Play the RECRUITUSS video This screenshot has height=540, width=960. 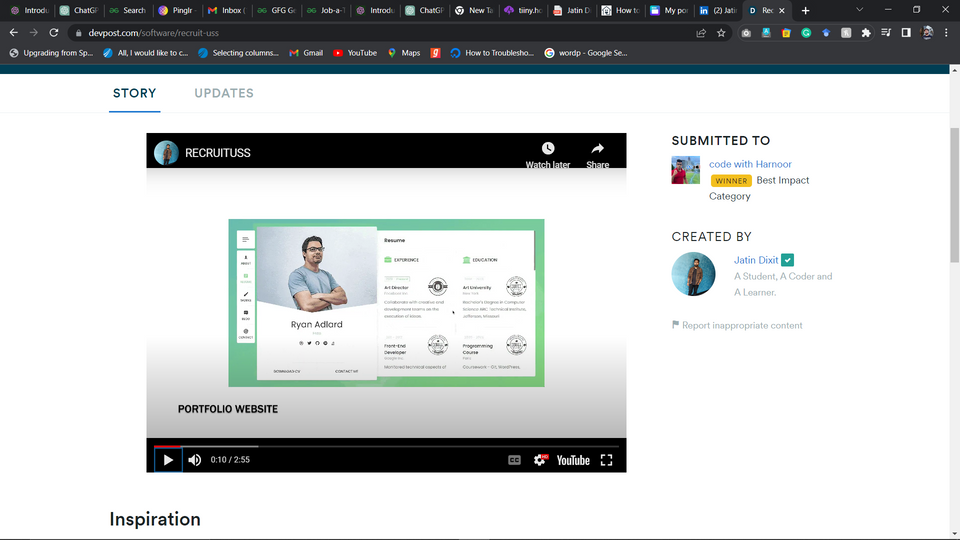(168, 460)
